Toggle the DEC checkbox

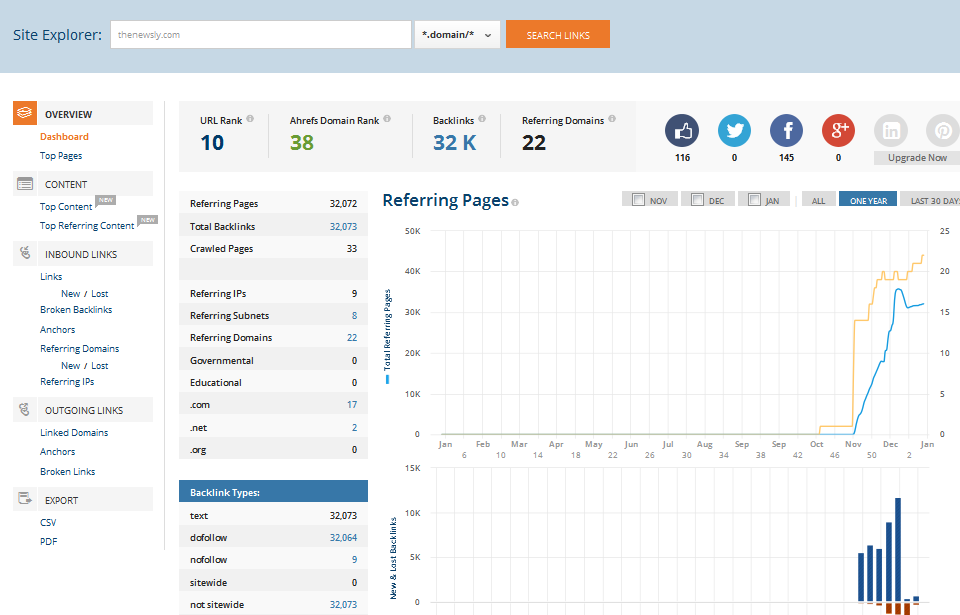point(697,200)
